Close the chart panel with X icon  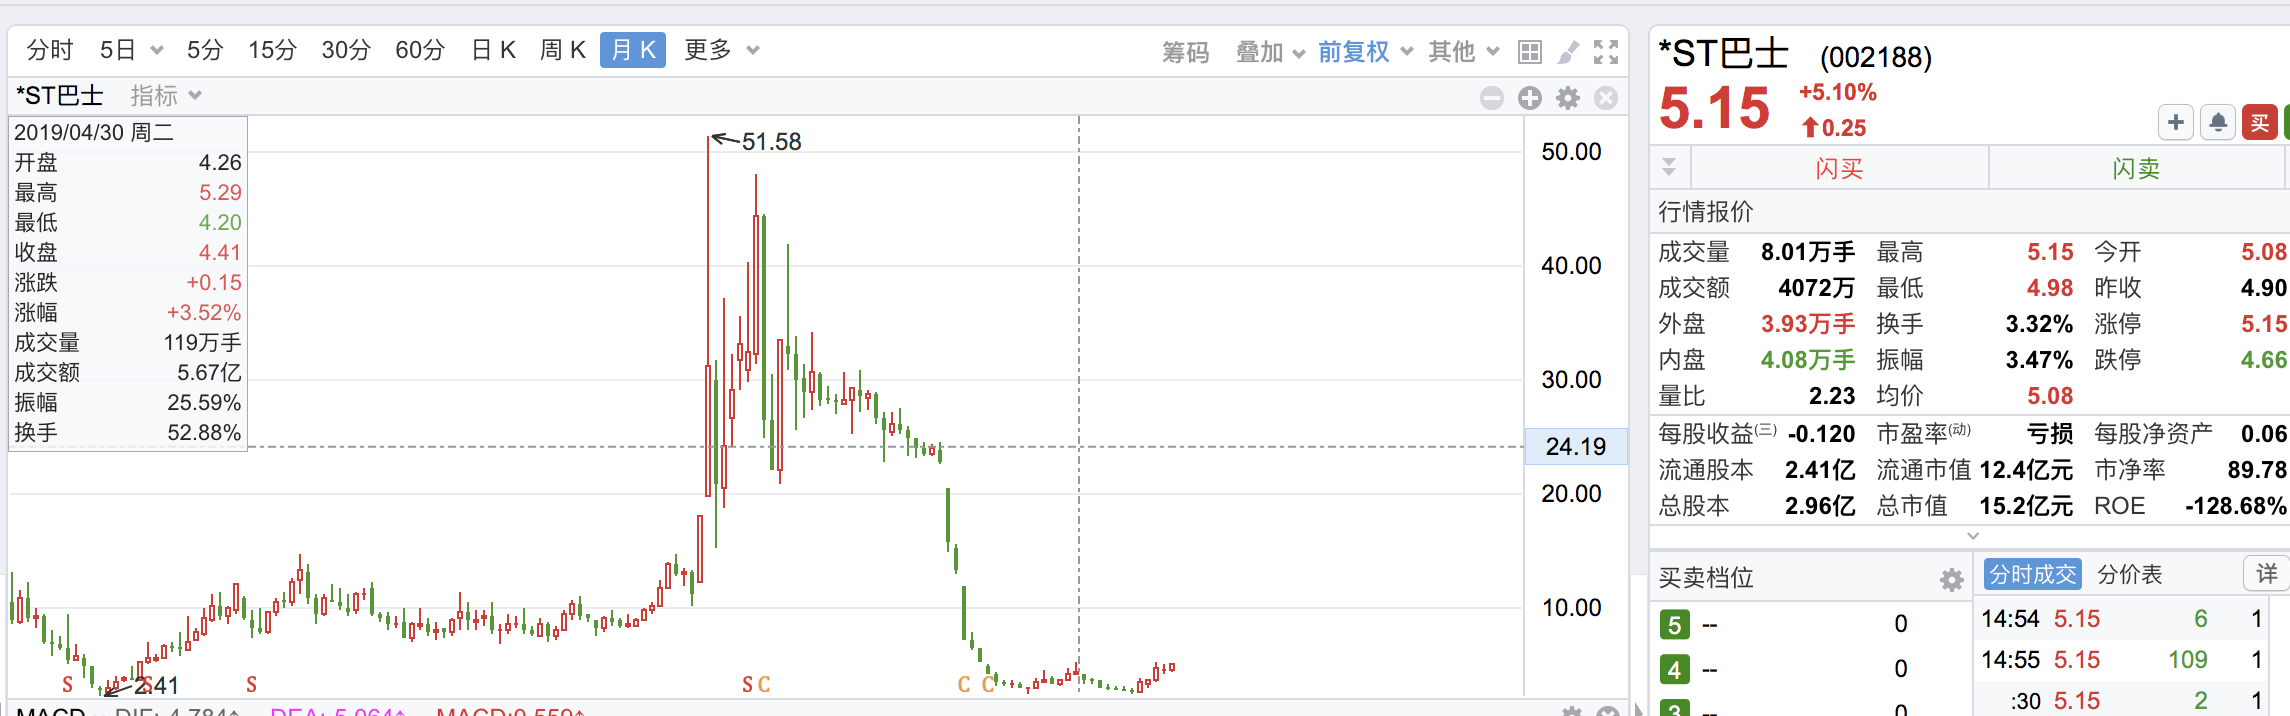1606,98
